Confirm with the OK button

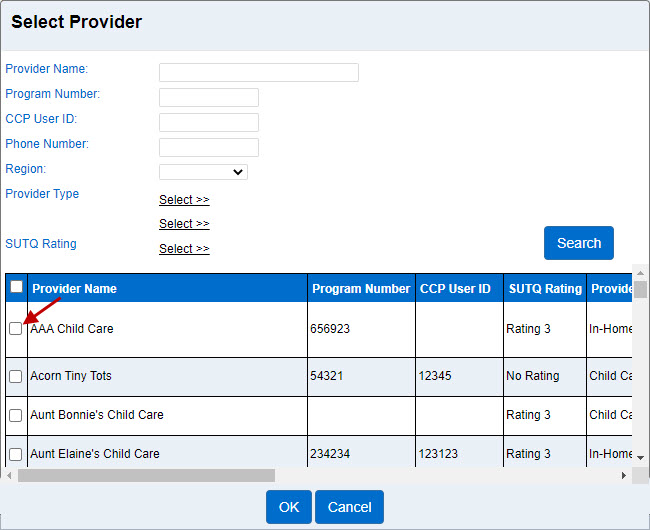289,507
